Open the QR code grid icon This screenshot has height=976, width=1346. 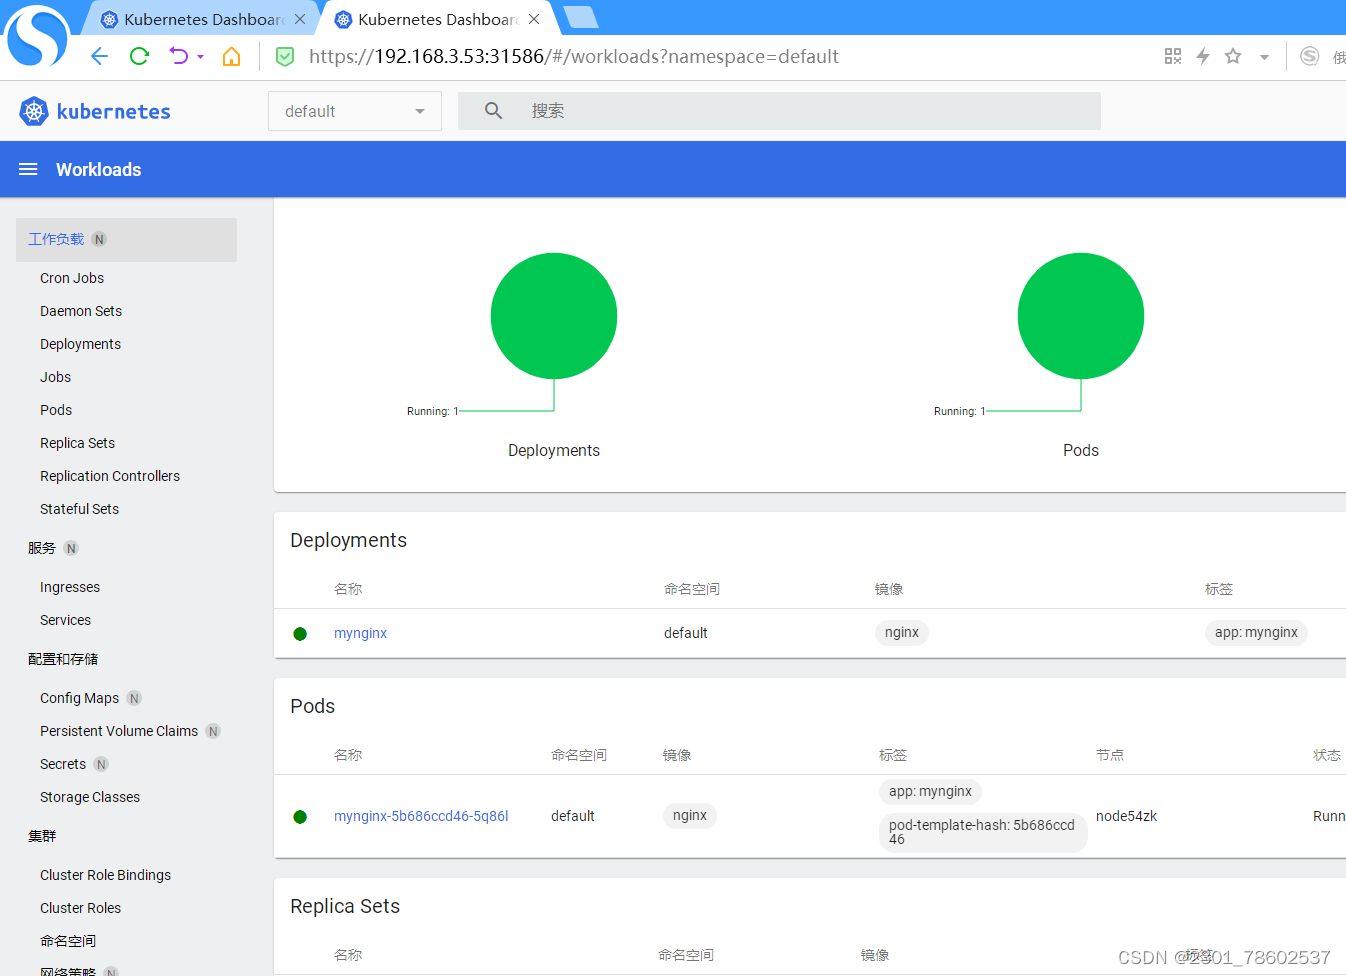[1173, 56]
